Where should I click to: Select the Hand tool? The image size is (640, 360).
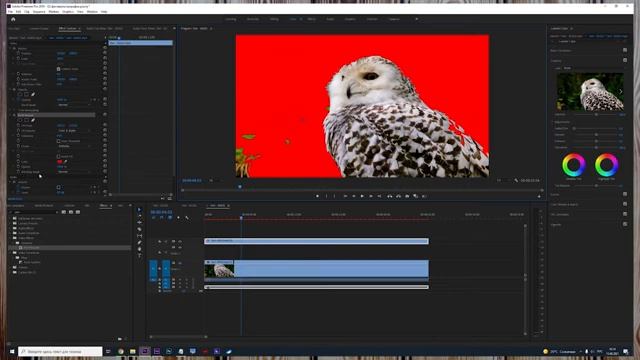point(140,249)
